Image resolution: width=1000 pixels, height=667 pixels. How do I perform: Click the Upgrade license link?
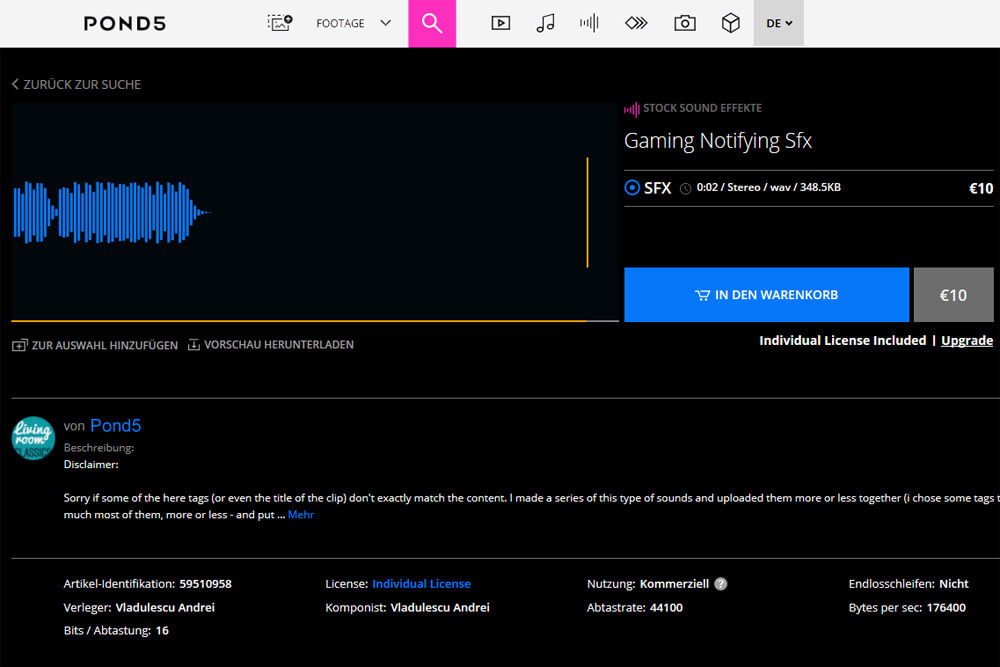coord(966,341)
